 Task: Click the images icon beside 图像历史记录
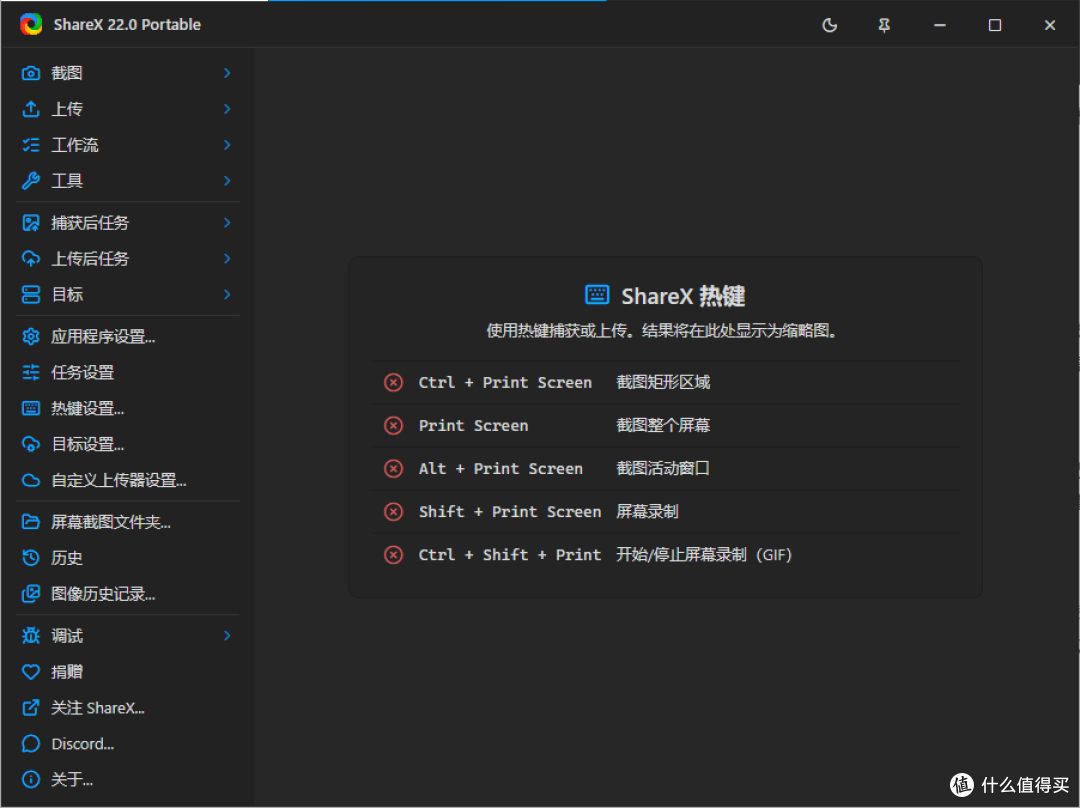(31, 593)
